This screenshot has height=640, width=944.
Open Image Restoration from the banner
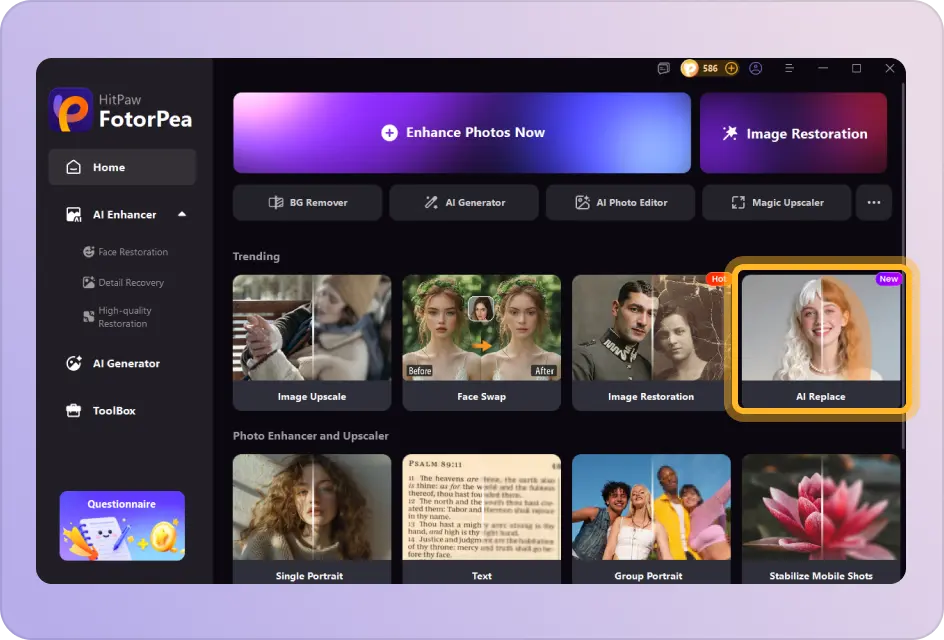click(793, 132)
